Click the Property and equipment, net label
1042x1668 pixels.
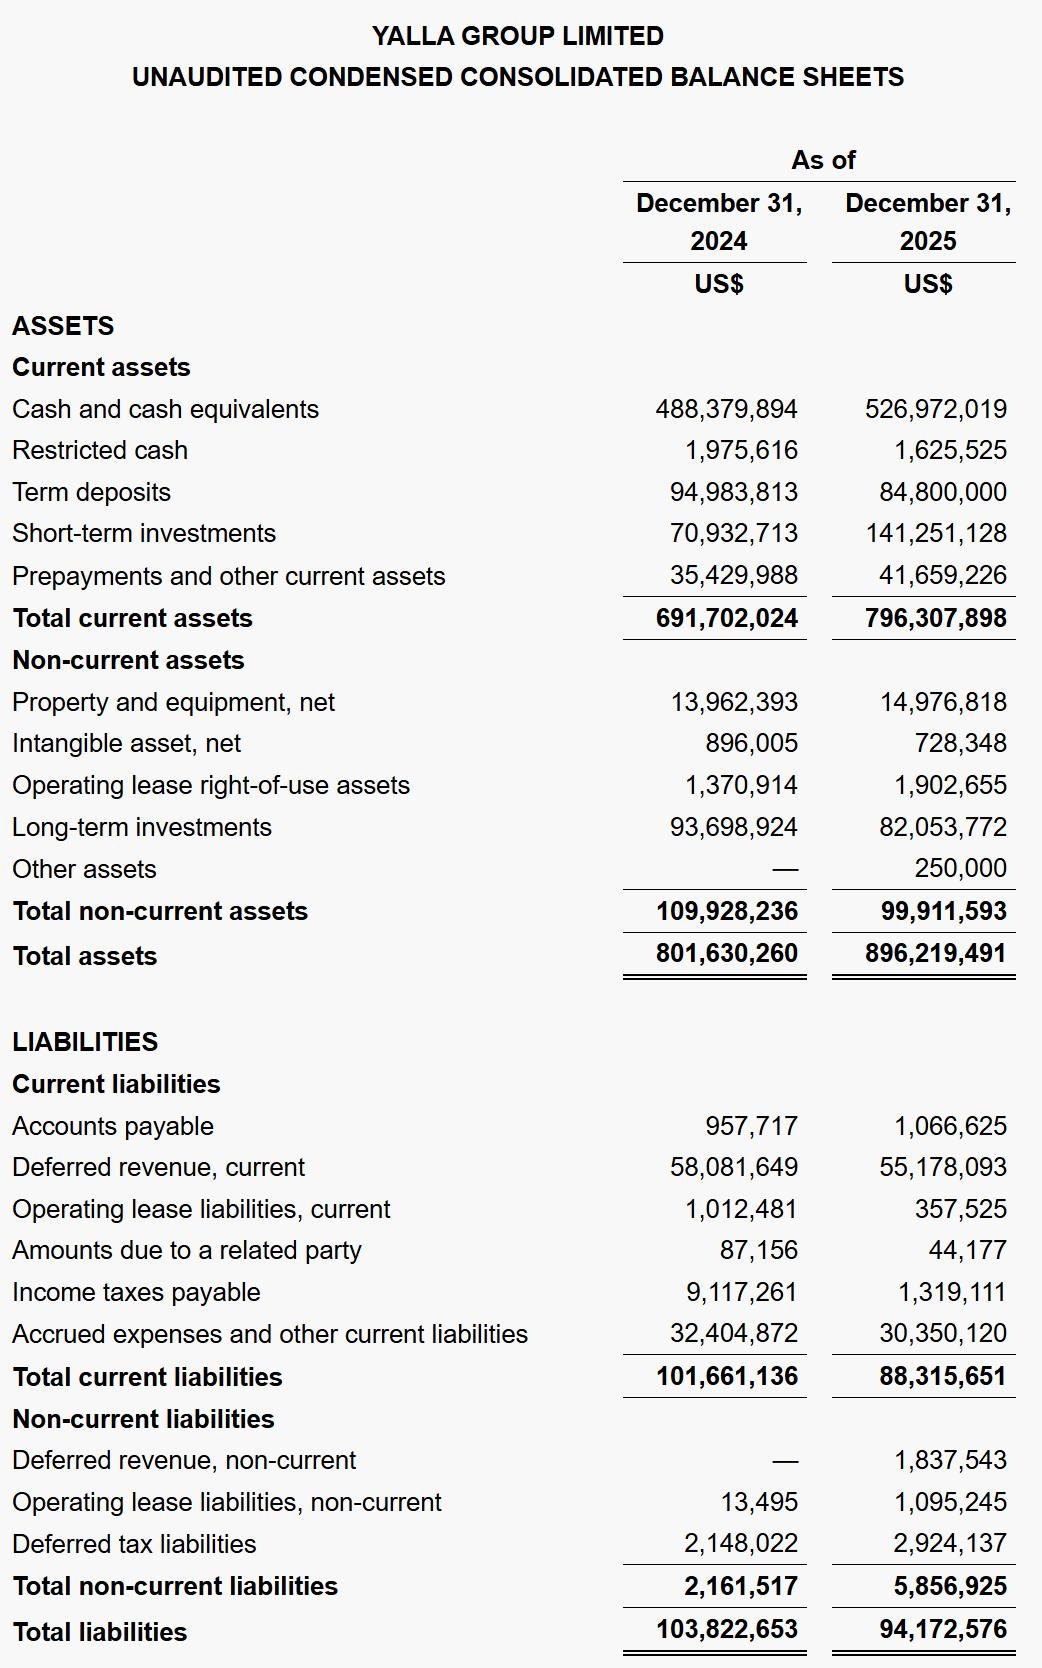[173, 702]
